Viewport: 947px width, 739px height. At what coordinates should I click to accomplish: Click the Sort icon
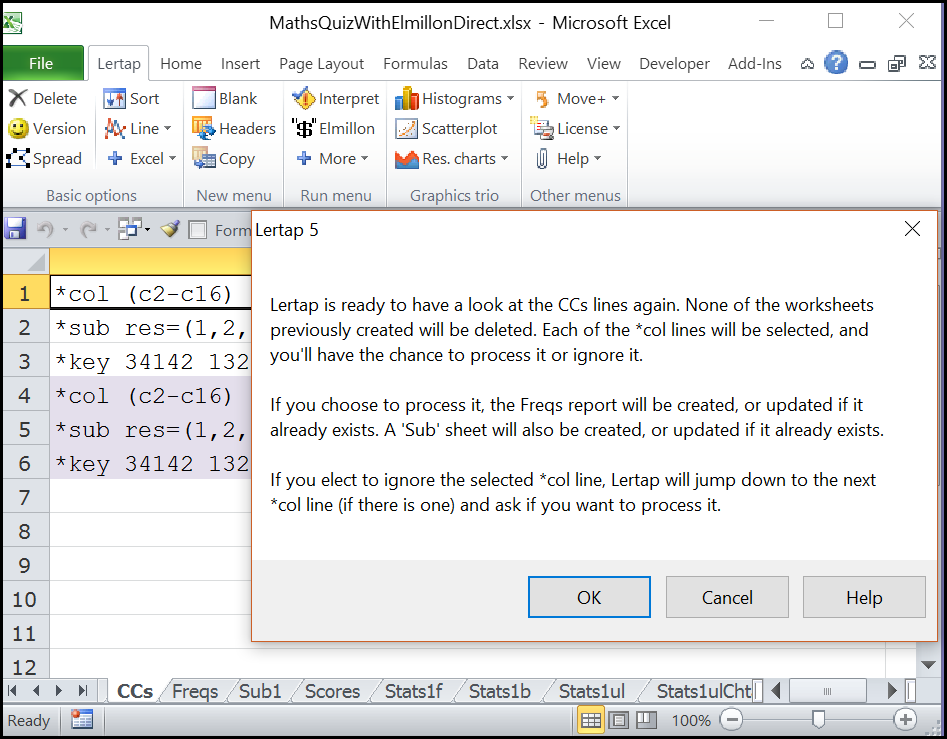pyautogui.click(x=114, y=98)
